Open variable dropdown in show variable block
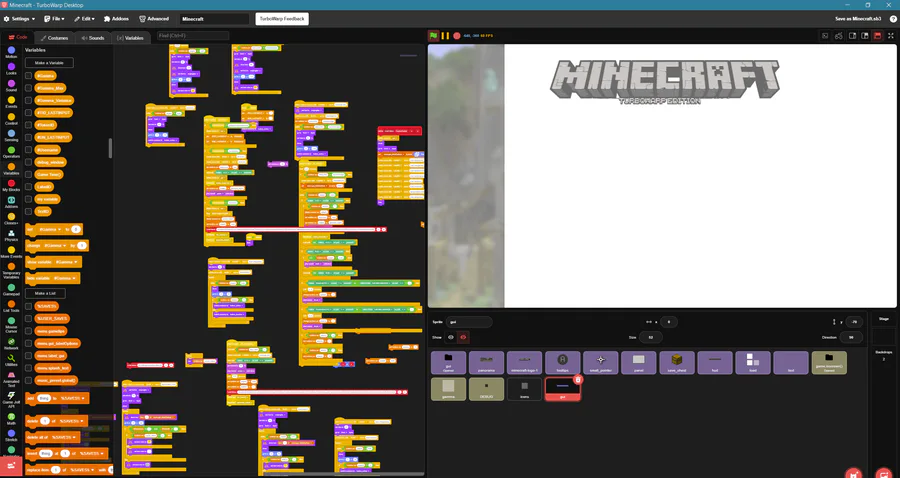 [x=65, y=262]
